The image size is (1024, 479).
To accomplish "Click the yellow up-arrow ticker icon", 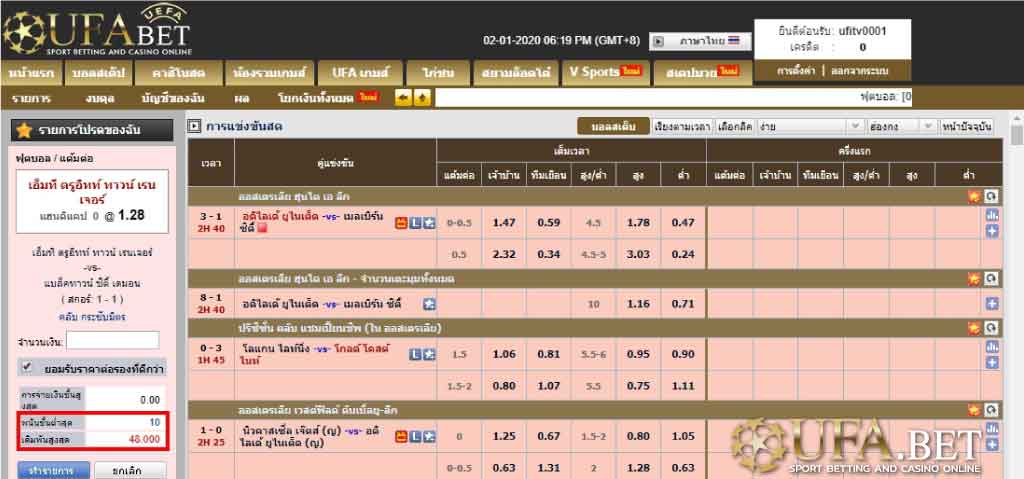I will 422,99.
